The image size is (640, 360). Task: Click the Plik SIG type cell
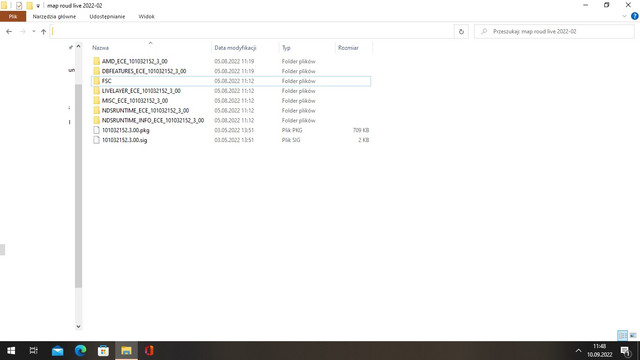(x=291, y=140)
